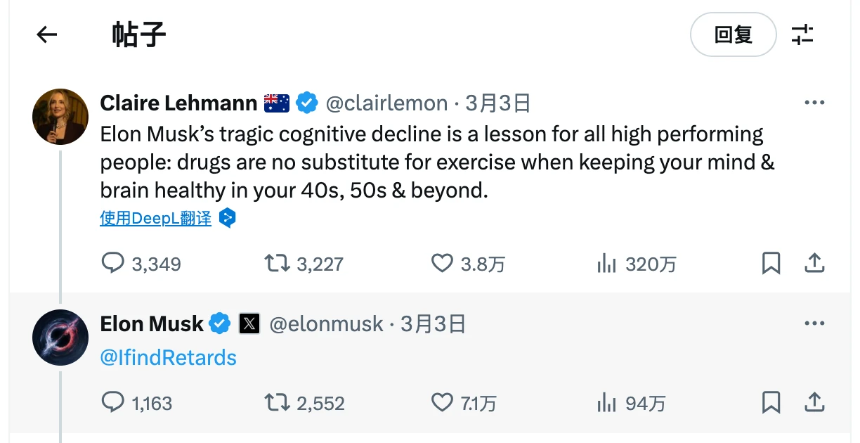Open Claire Lehmann's profile picture
860x443 pixels.
(61, 116)
